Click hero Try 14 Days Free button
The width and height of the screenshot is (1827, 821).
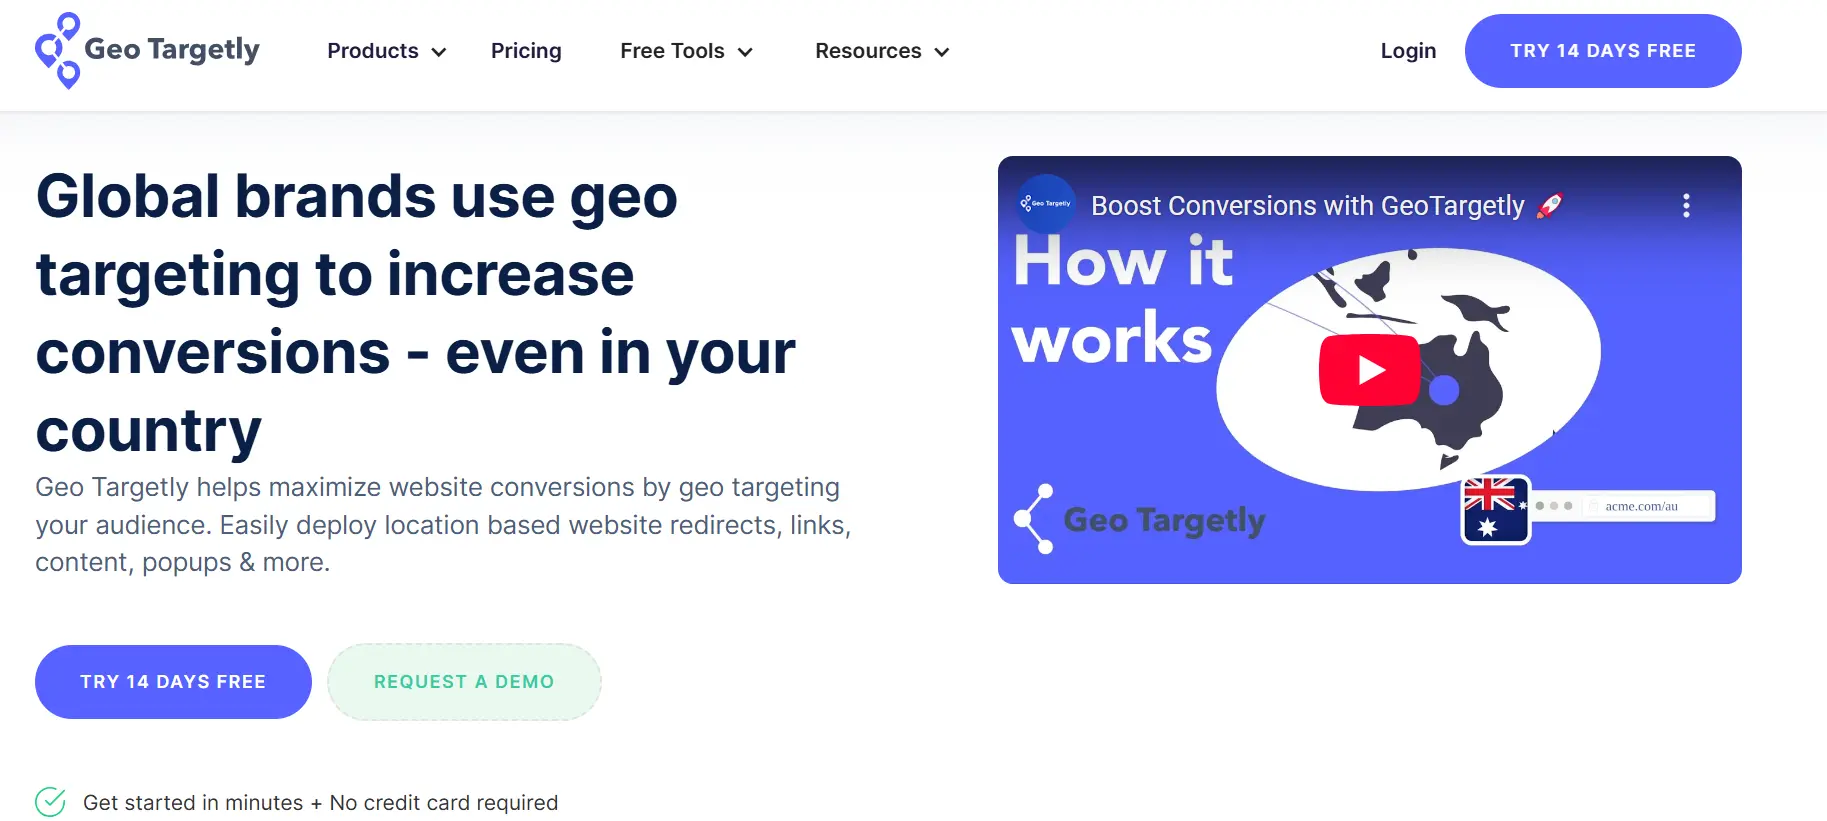[173, 682]
